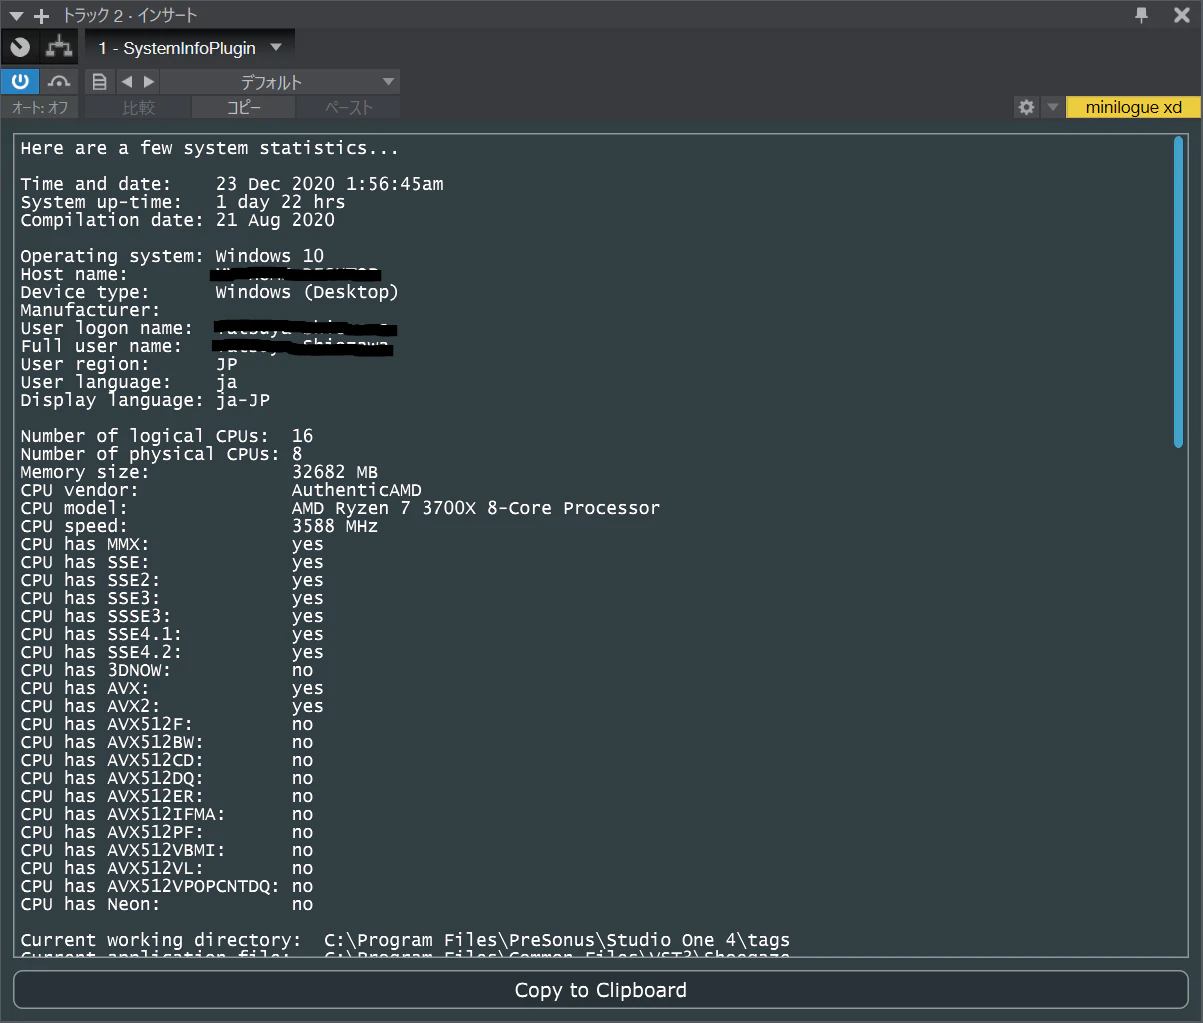Image resolution: width=1203 pixels, height=1023 pixels.
Task: Open the オート: オフ automation mode selector
Action: pyautogui.click(x=40, y=107)
